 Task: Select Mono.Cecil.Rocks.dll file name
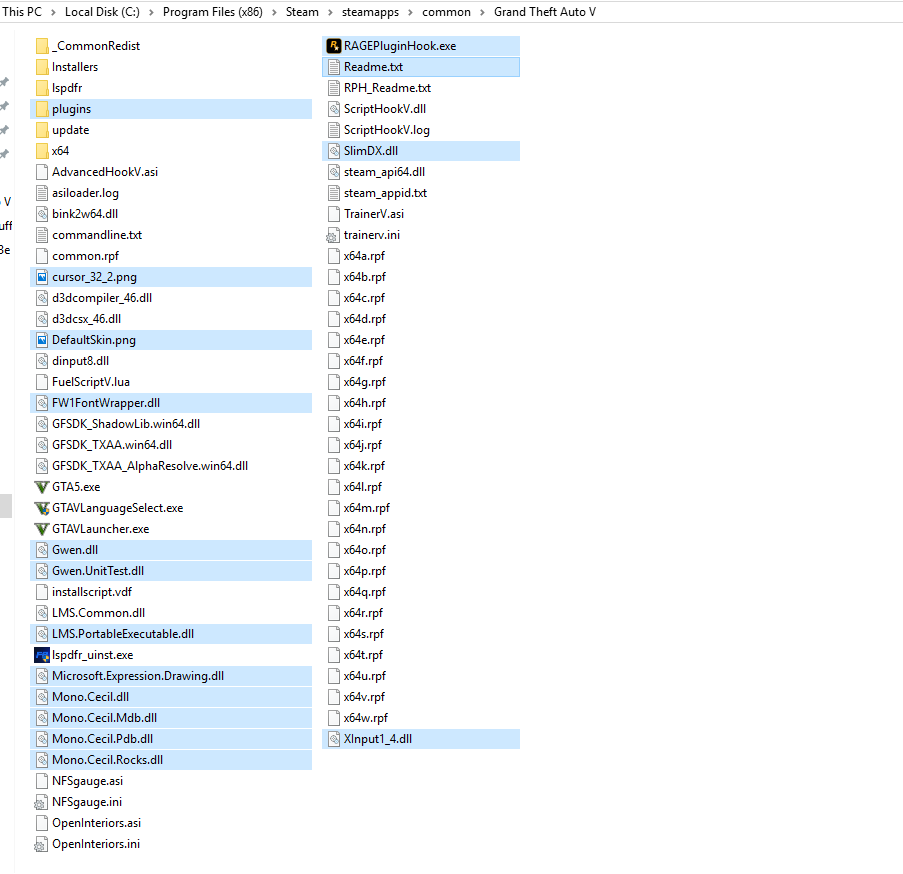coord(108,761)
